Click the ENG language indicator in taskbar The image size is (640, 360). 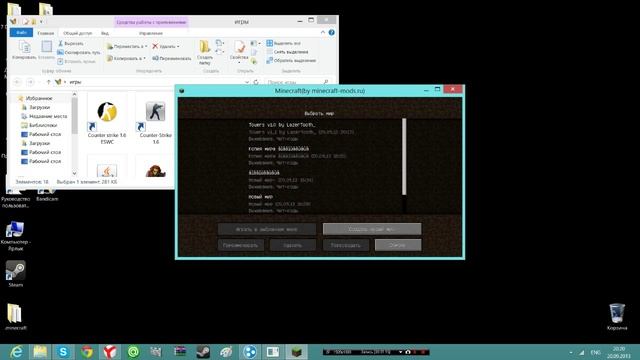click(595, 352)
